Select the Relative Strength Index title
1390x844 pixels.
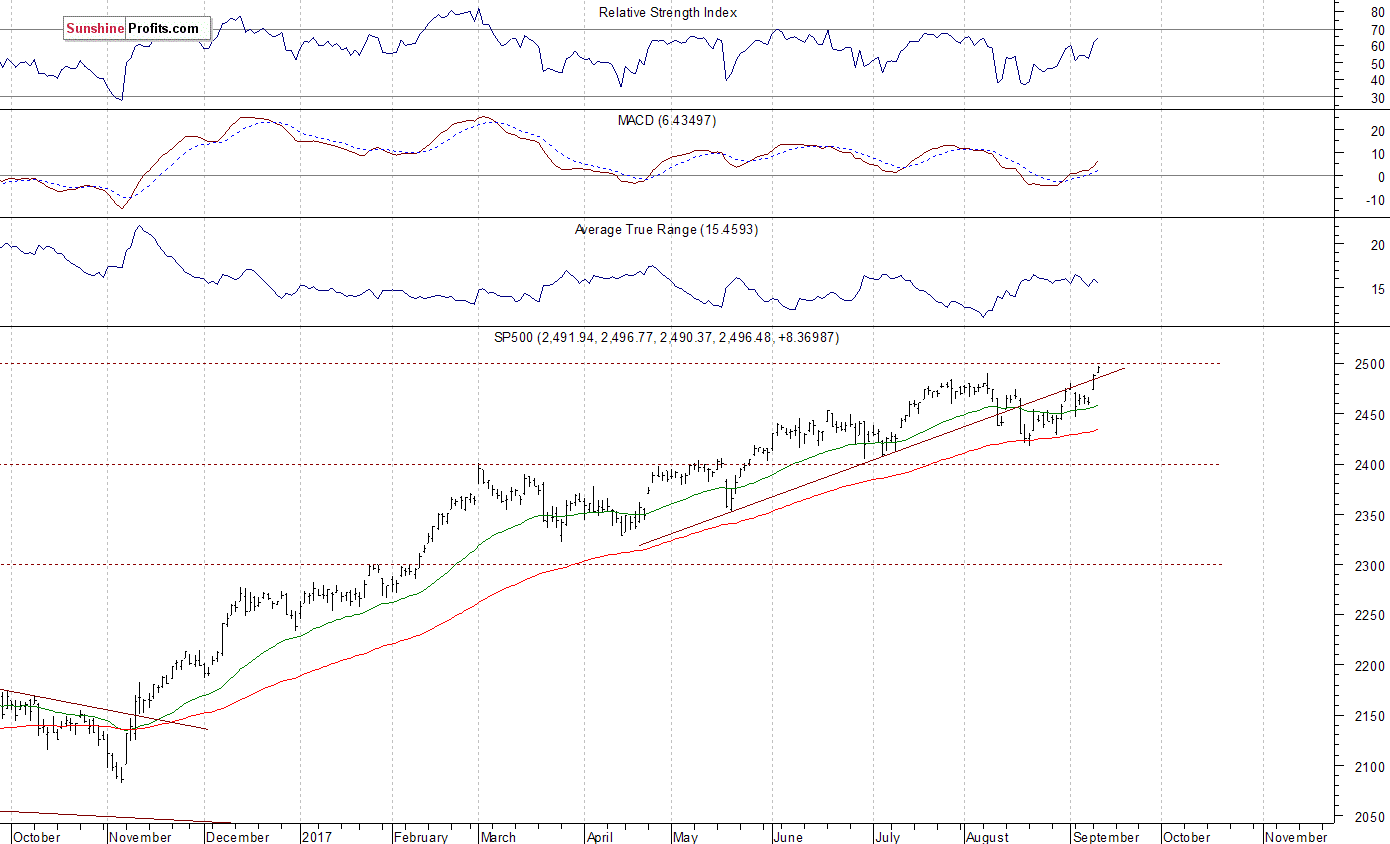click(668, 13)
